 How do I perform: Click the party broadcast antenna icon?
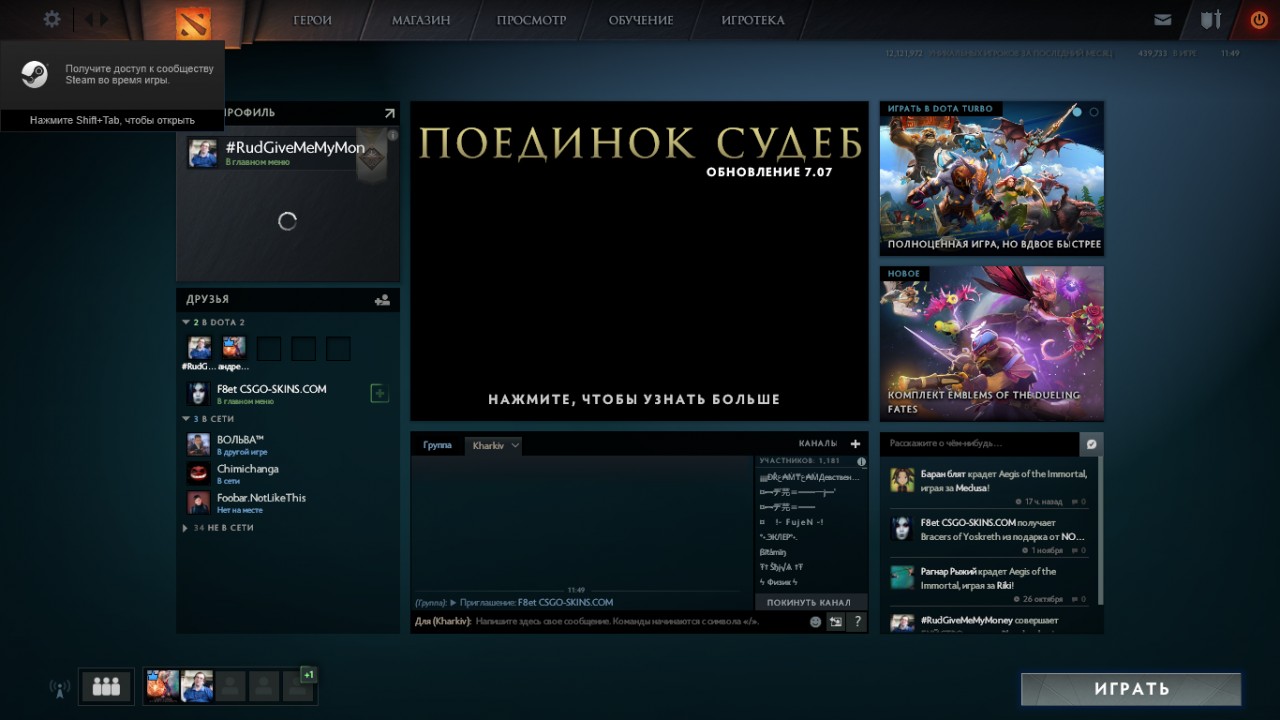59,688
